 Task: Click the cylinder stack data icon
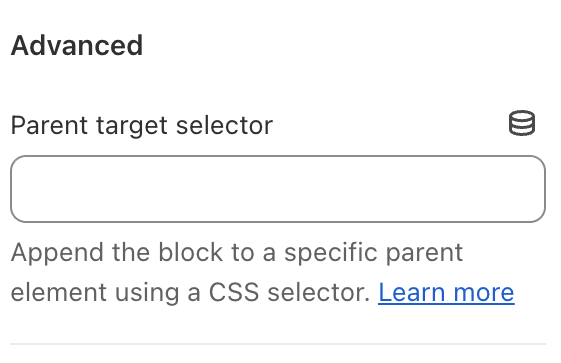coord(522,123)
